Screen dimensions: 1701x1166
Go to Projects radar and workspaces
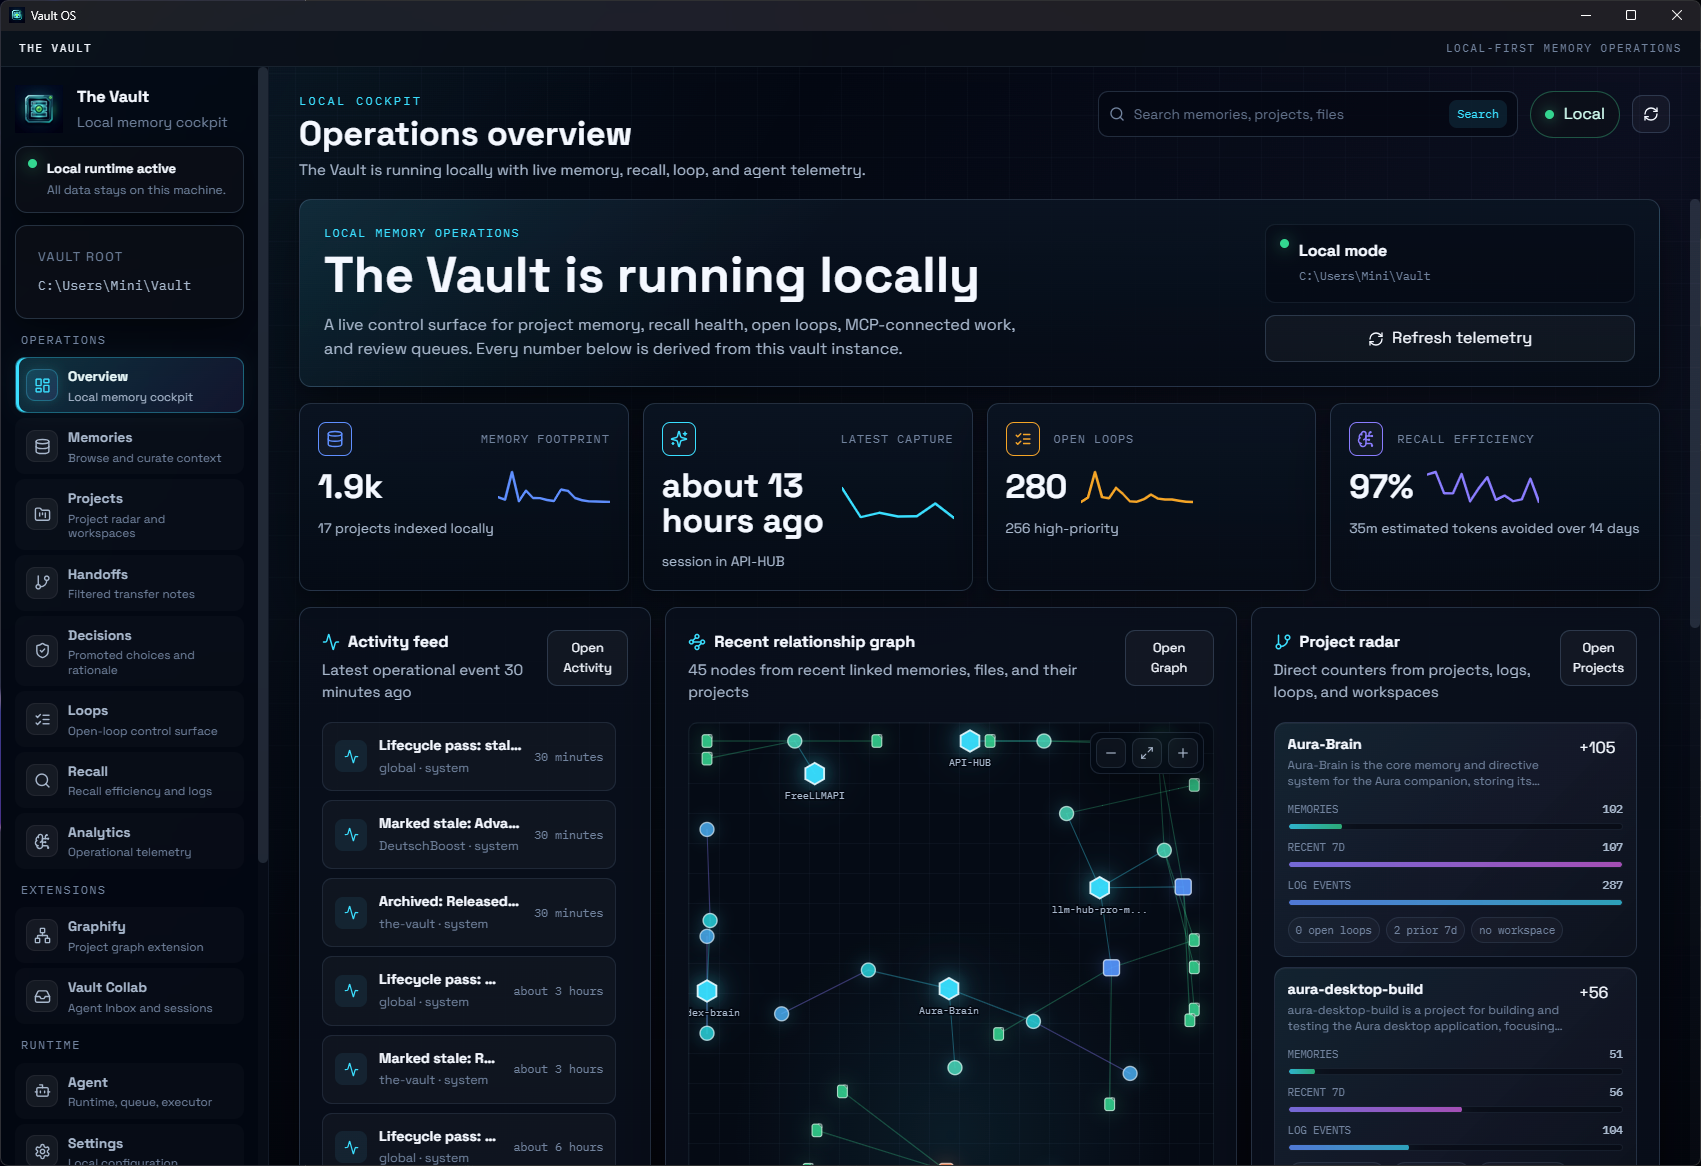click(x=130, y=514)
